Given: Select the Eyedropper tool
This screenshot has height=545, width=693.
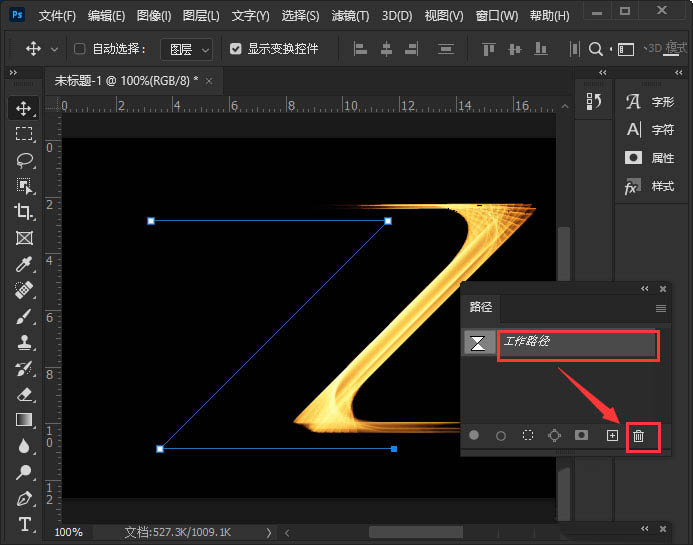Looking at the screenshot, I should coord(24,264).
